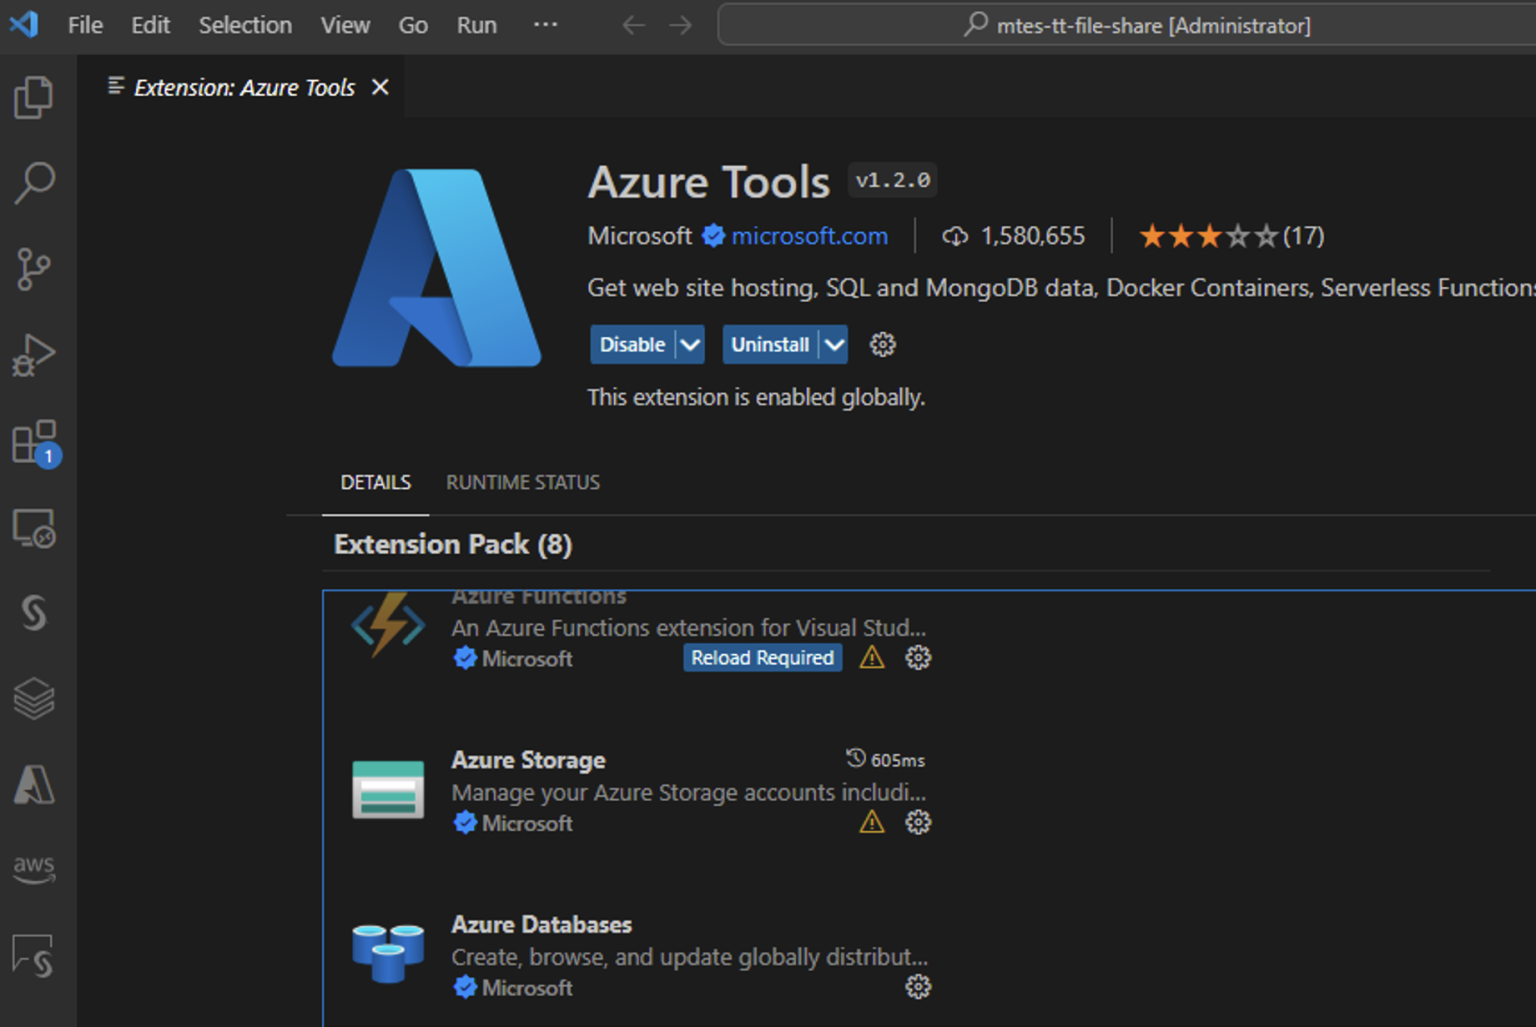Click the warning triangle beside Azure Storage
Image resolution: width=1536 pixels, height=1027 pixels.
(x=871, y=822)
